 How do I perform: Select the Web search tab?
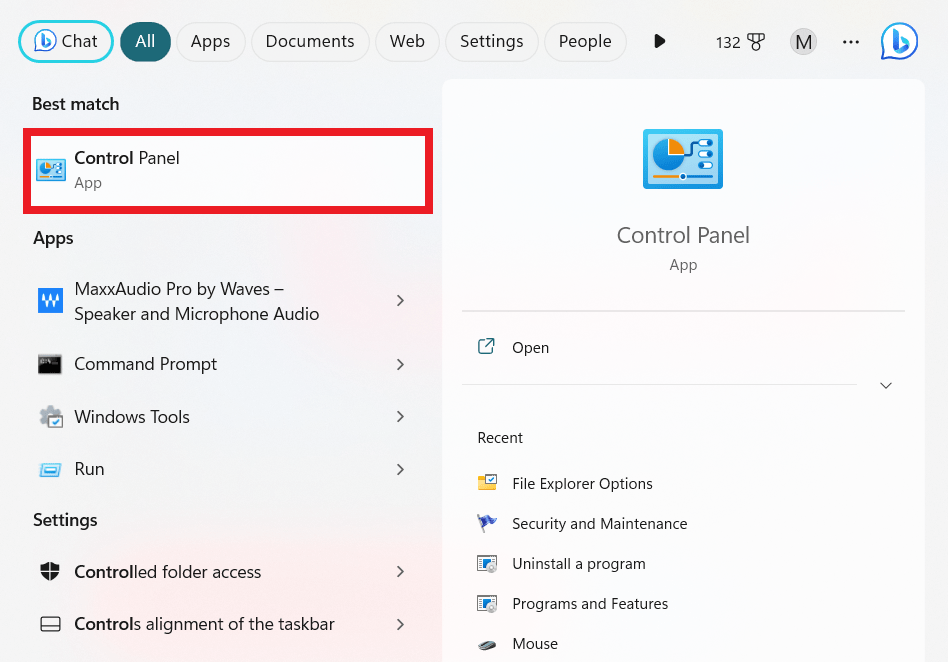click(x=407, y=41)
